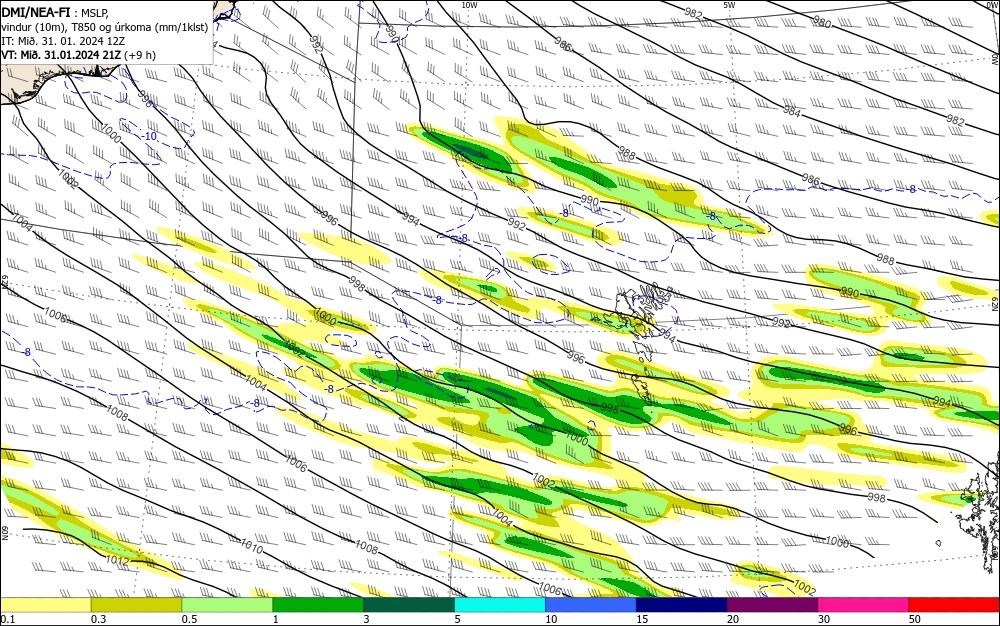Click the legend value label 50
1000x626 pixels.
pos(915,619)
